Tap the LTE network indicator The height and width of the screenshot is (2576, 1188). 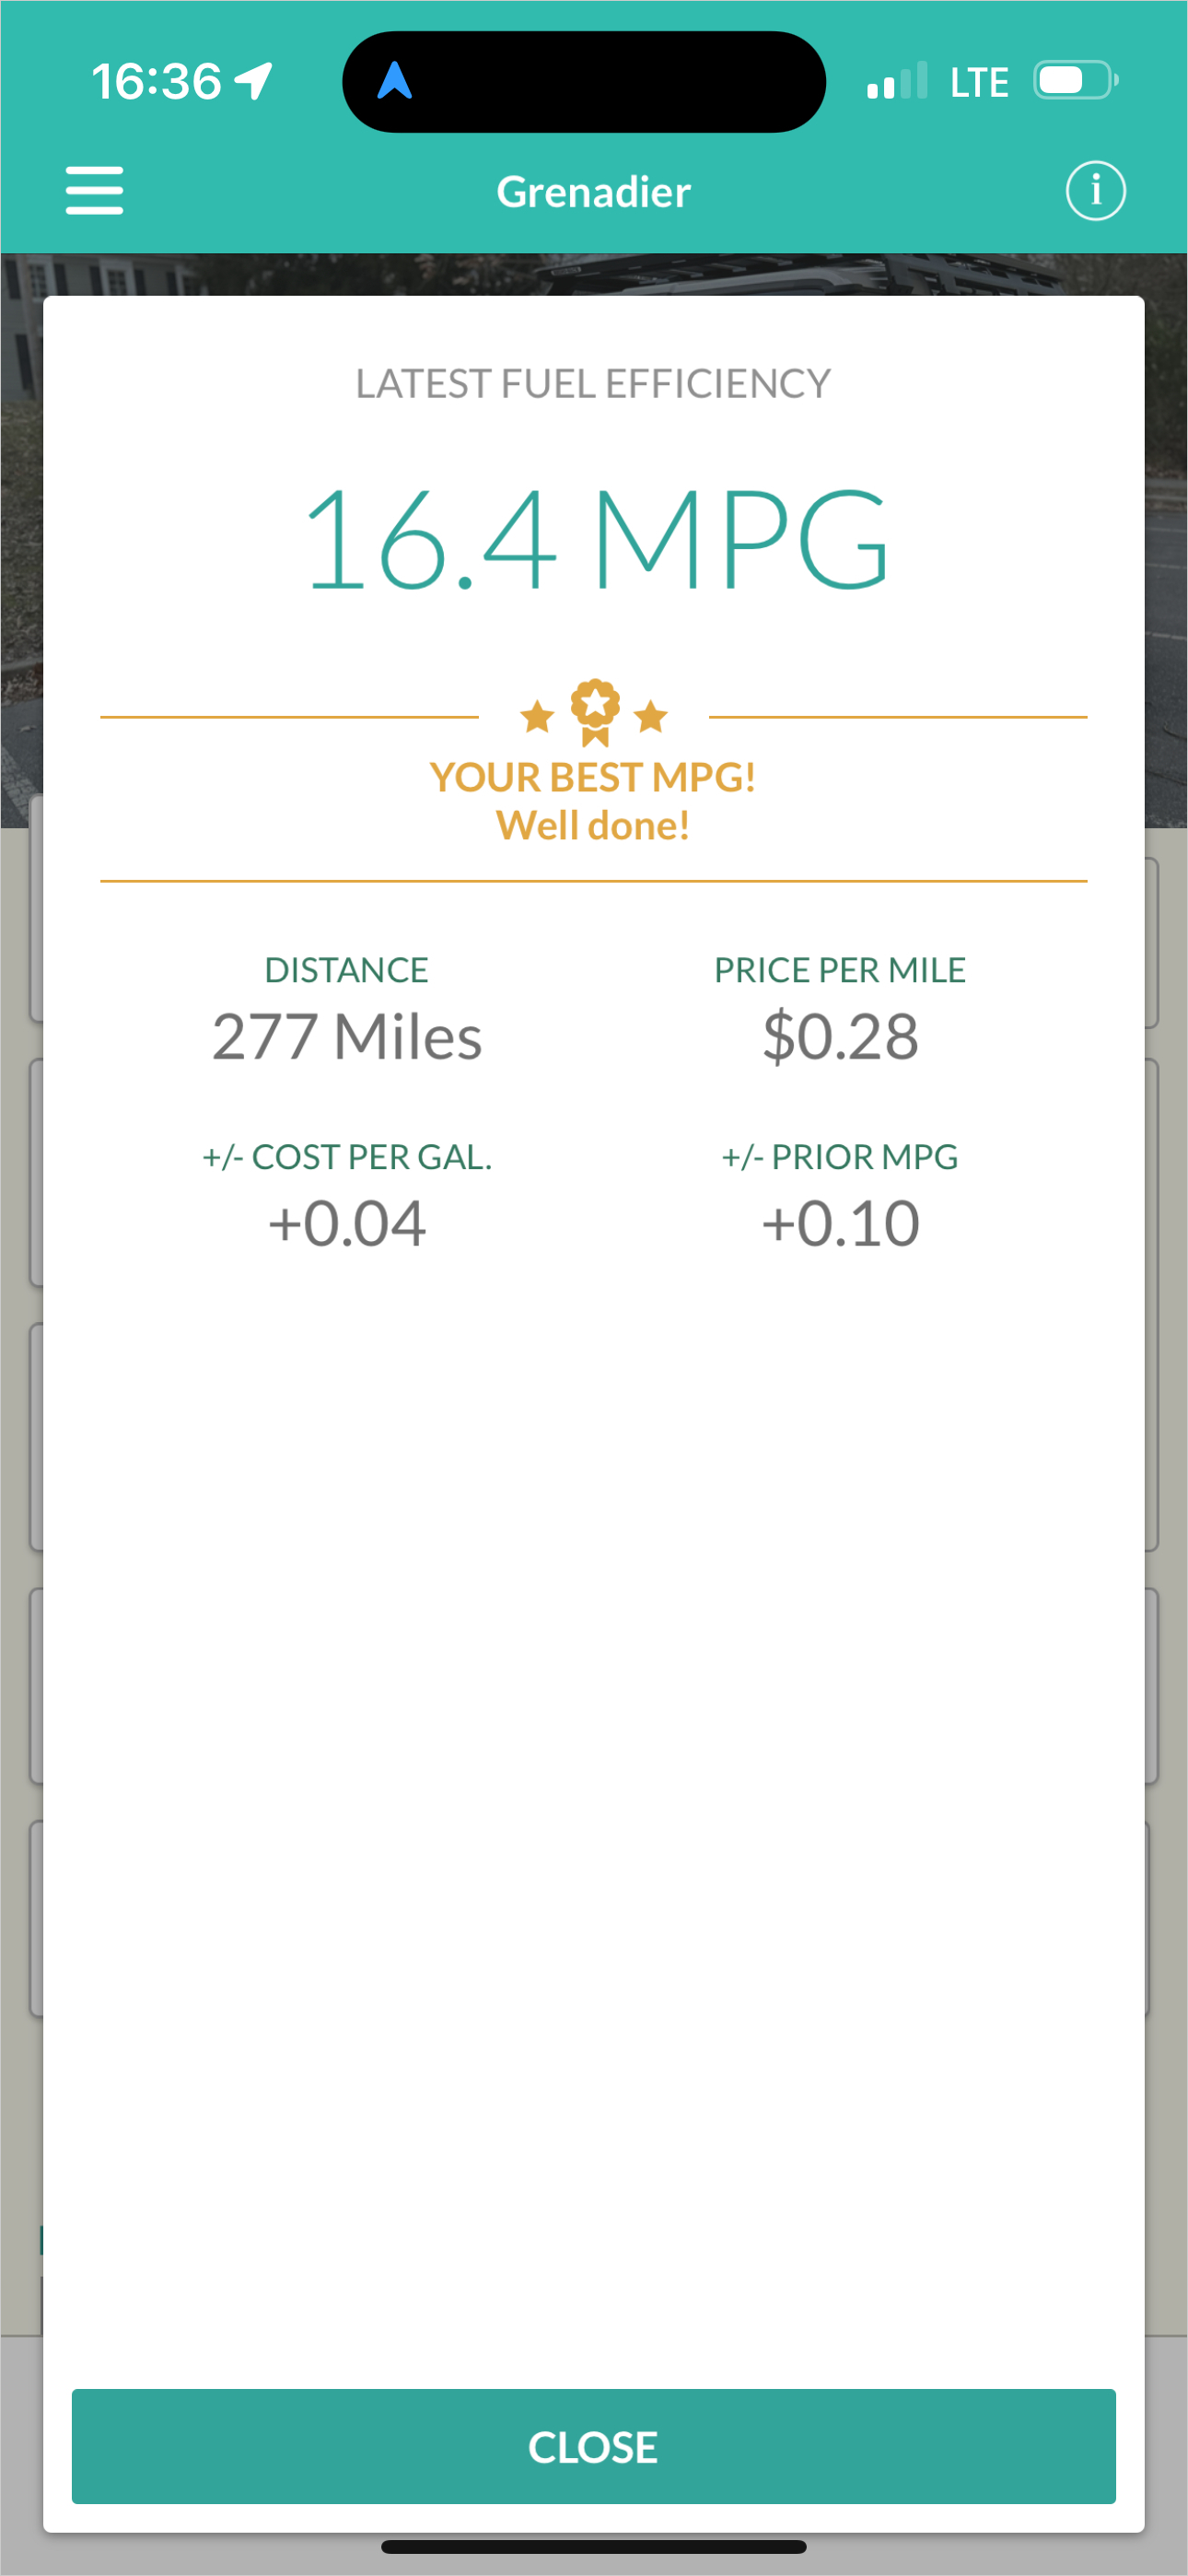(x=979, y=82)
